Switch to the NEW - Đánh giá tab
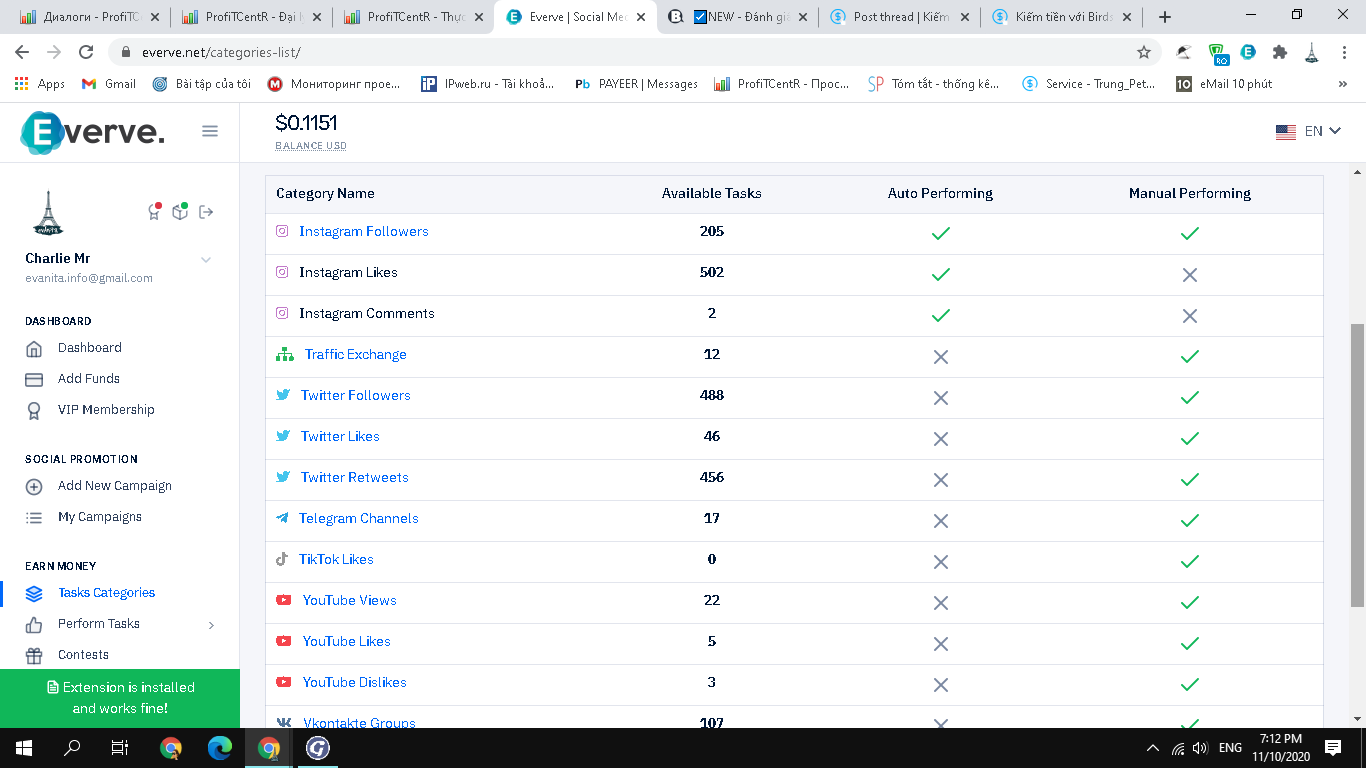 click(737, 17)
